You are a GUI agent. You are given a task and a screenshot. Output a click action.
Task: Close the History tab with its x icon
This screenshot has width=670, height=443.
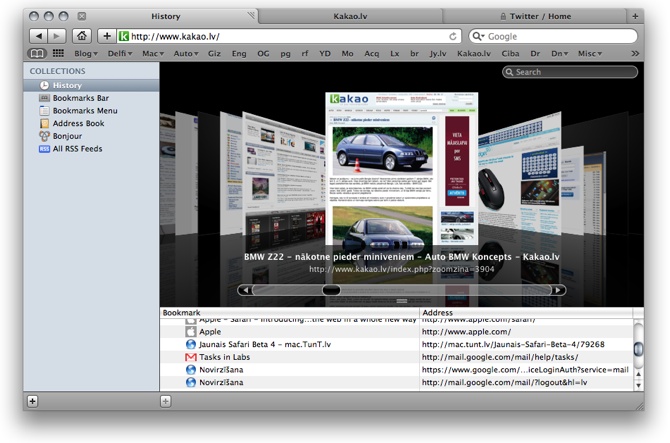point(82,16)
